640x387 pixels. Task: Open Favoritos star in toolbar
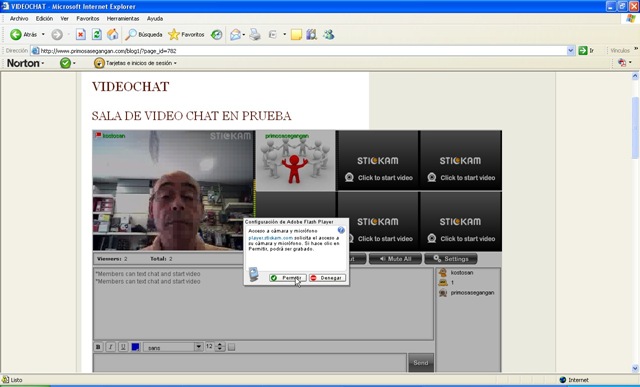[x=186, y=35]
